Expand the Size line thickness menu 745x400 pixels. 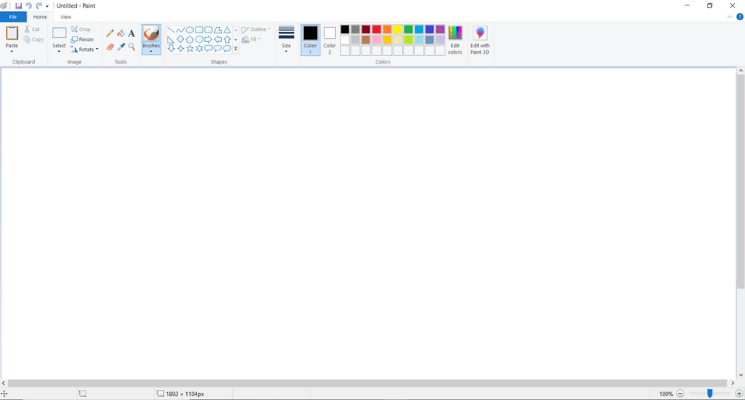tap(286, 40)
